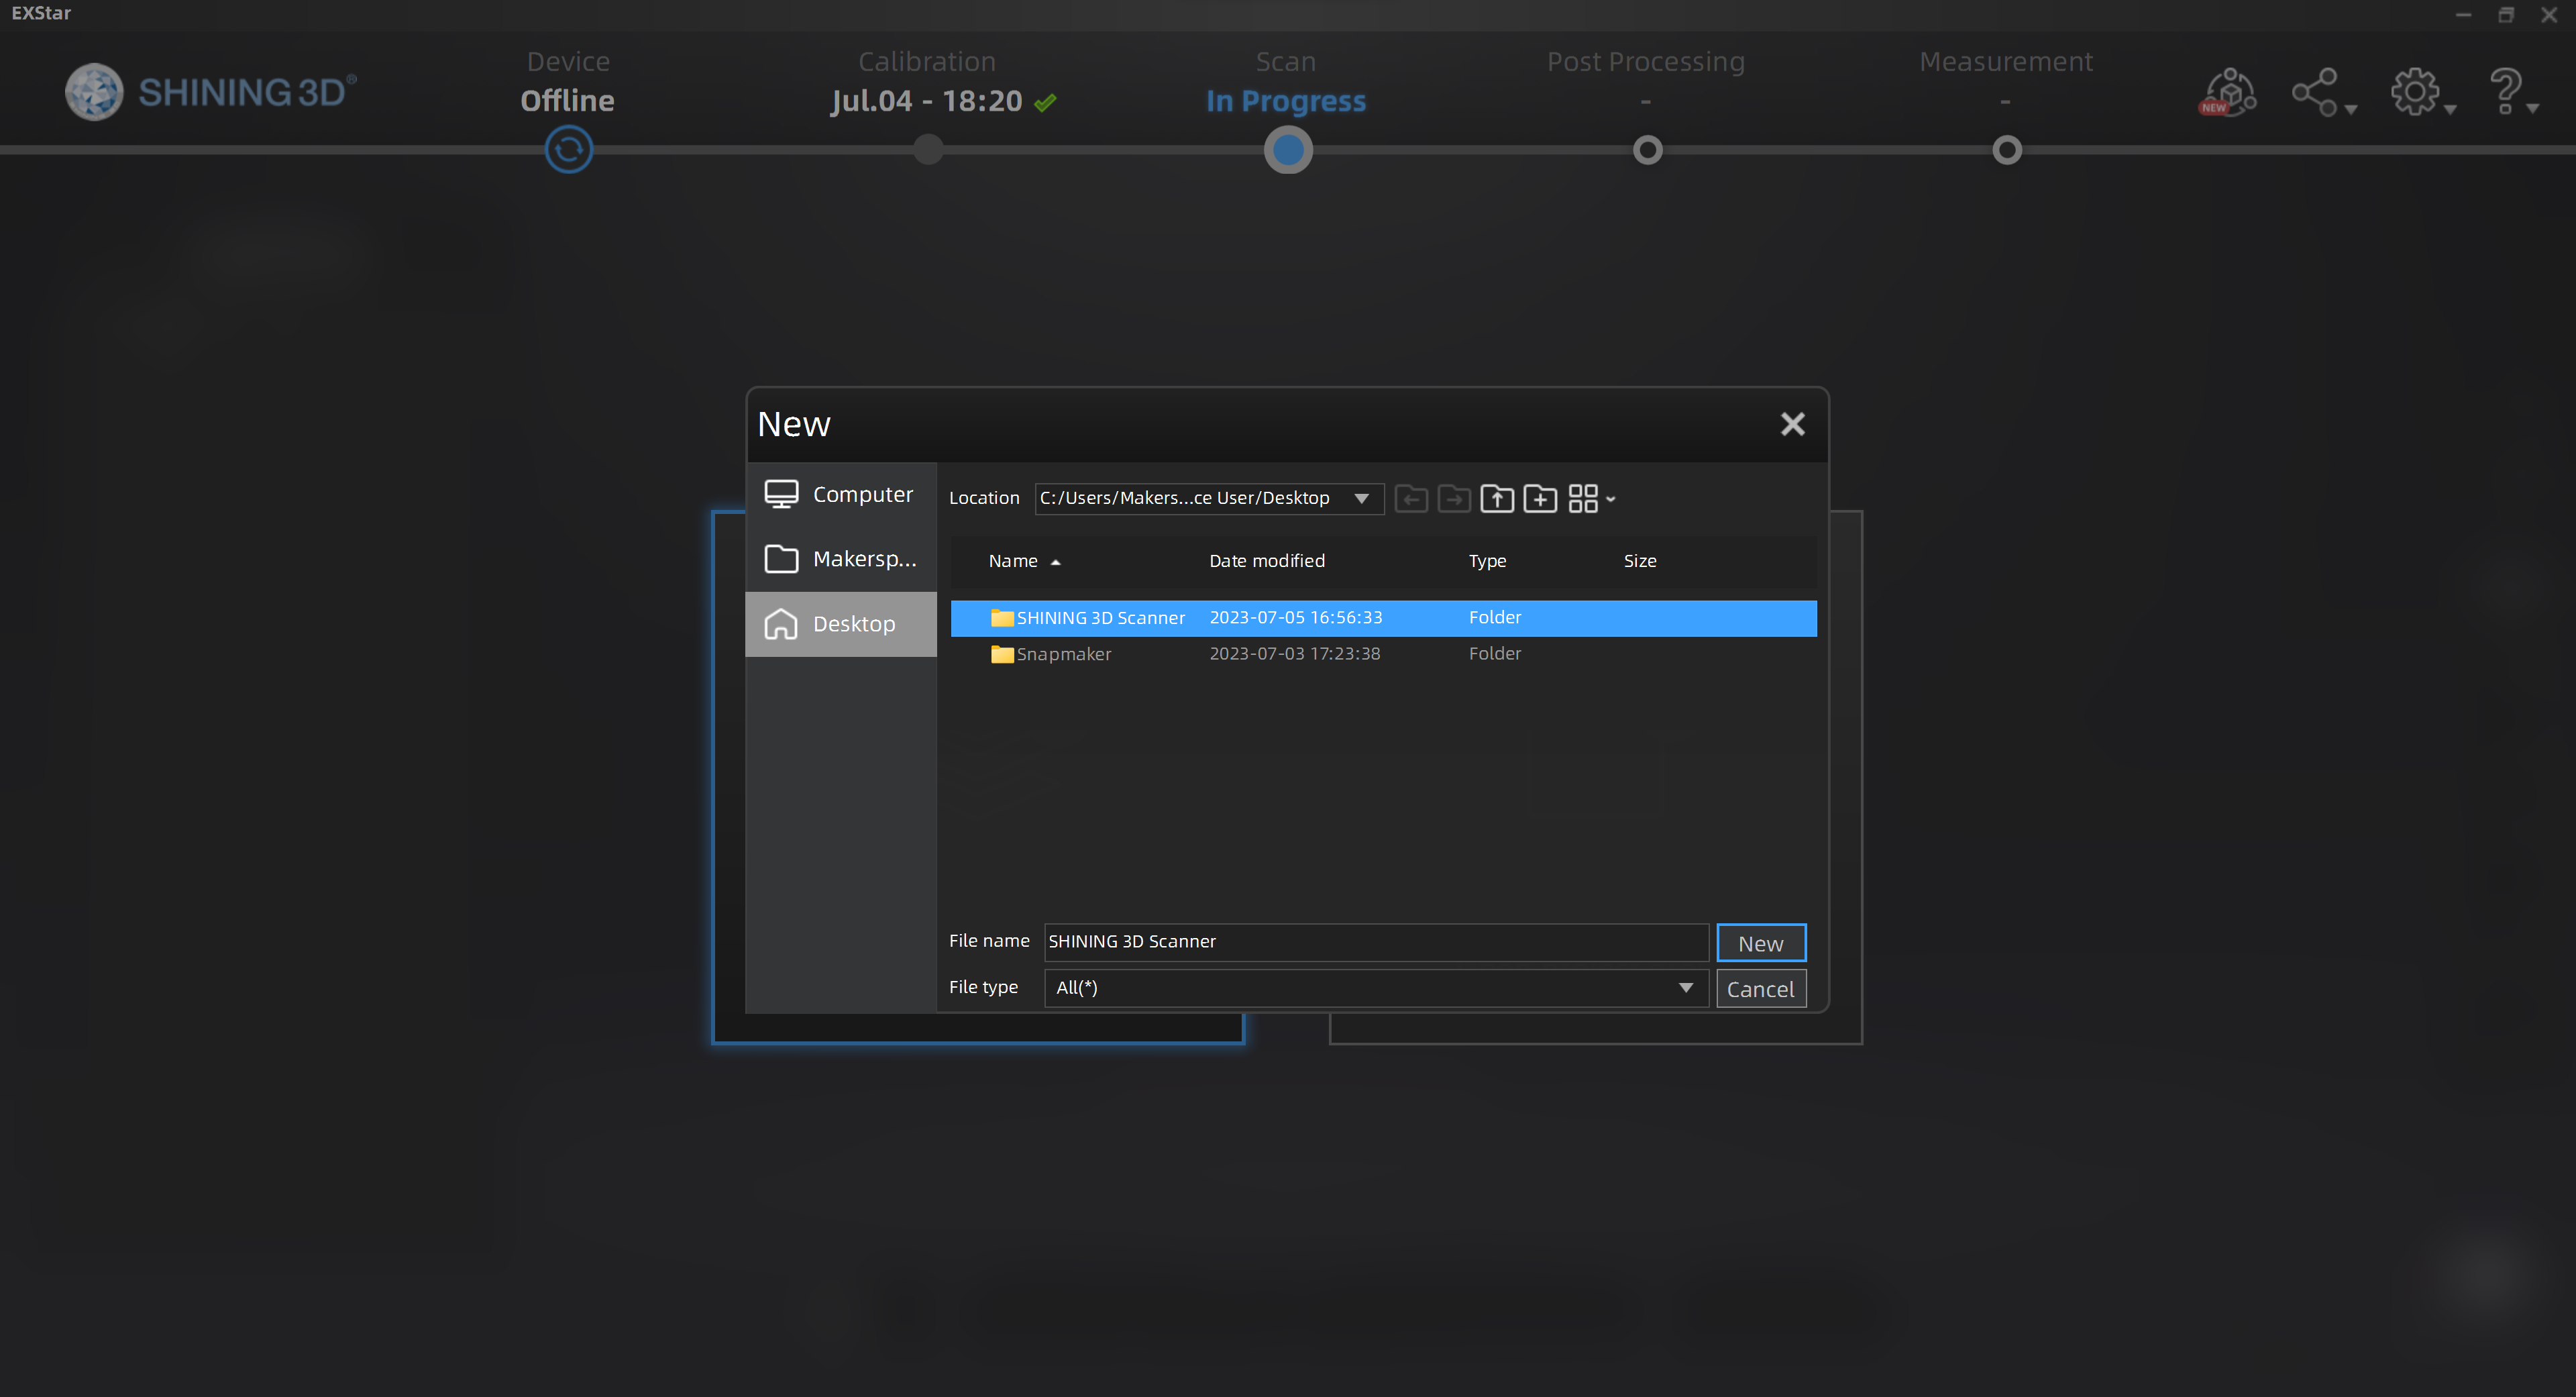The image size is (2576, 1397).
Task: Click the Device refresh status icon
Action: (568, 150)
